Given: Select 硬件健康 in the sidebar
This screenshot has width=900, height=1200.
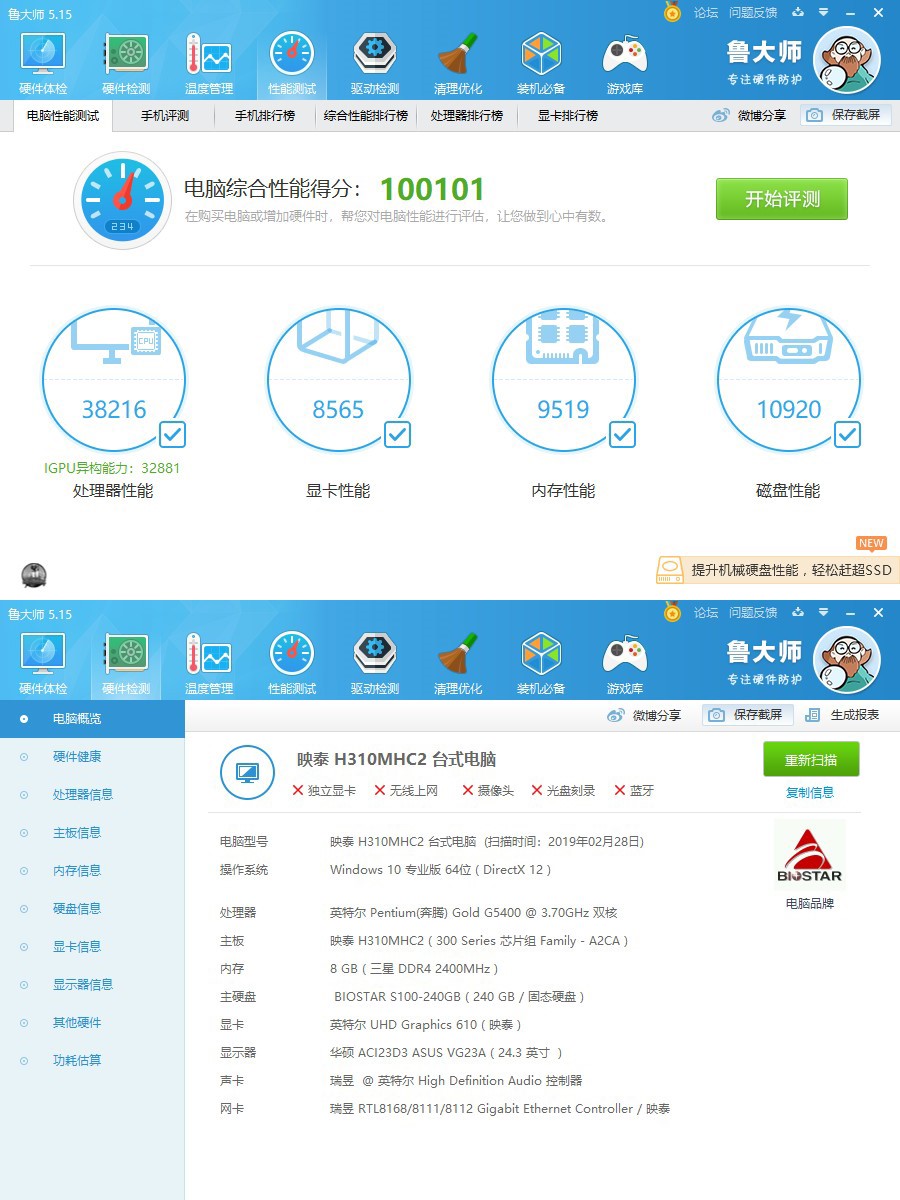Looking at the screenshot, I should point(92,757).
